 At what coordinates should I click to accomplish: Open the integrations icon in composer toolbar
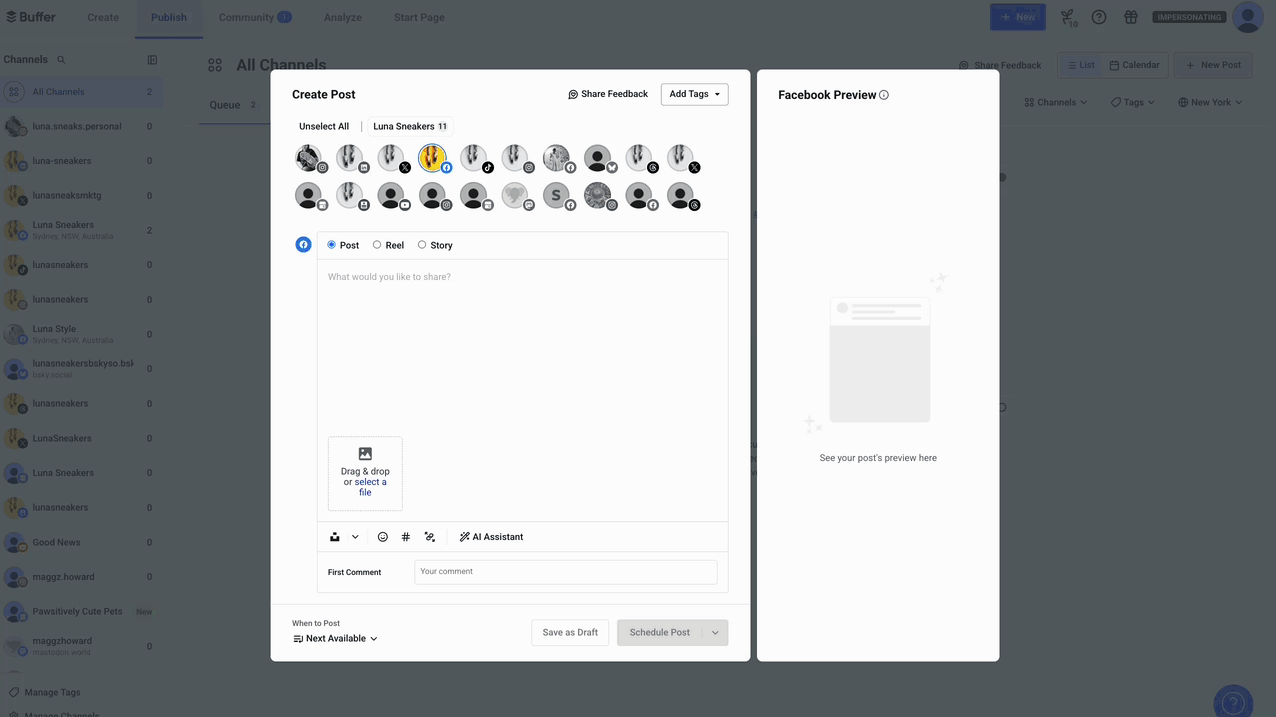click(x=335, y=537)
